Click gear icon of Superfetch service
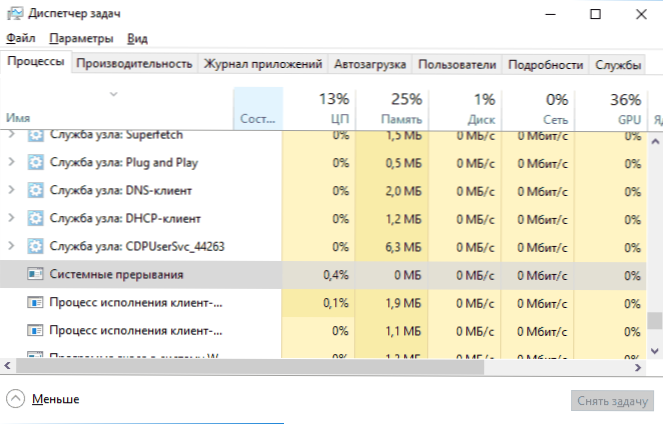663x424 pixels. coord(36,136)
